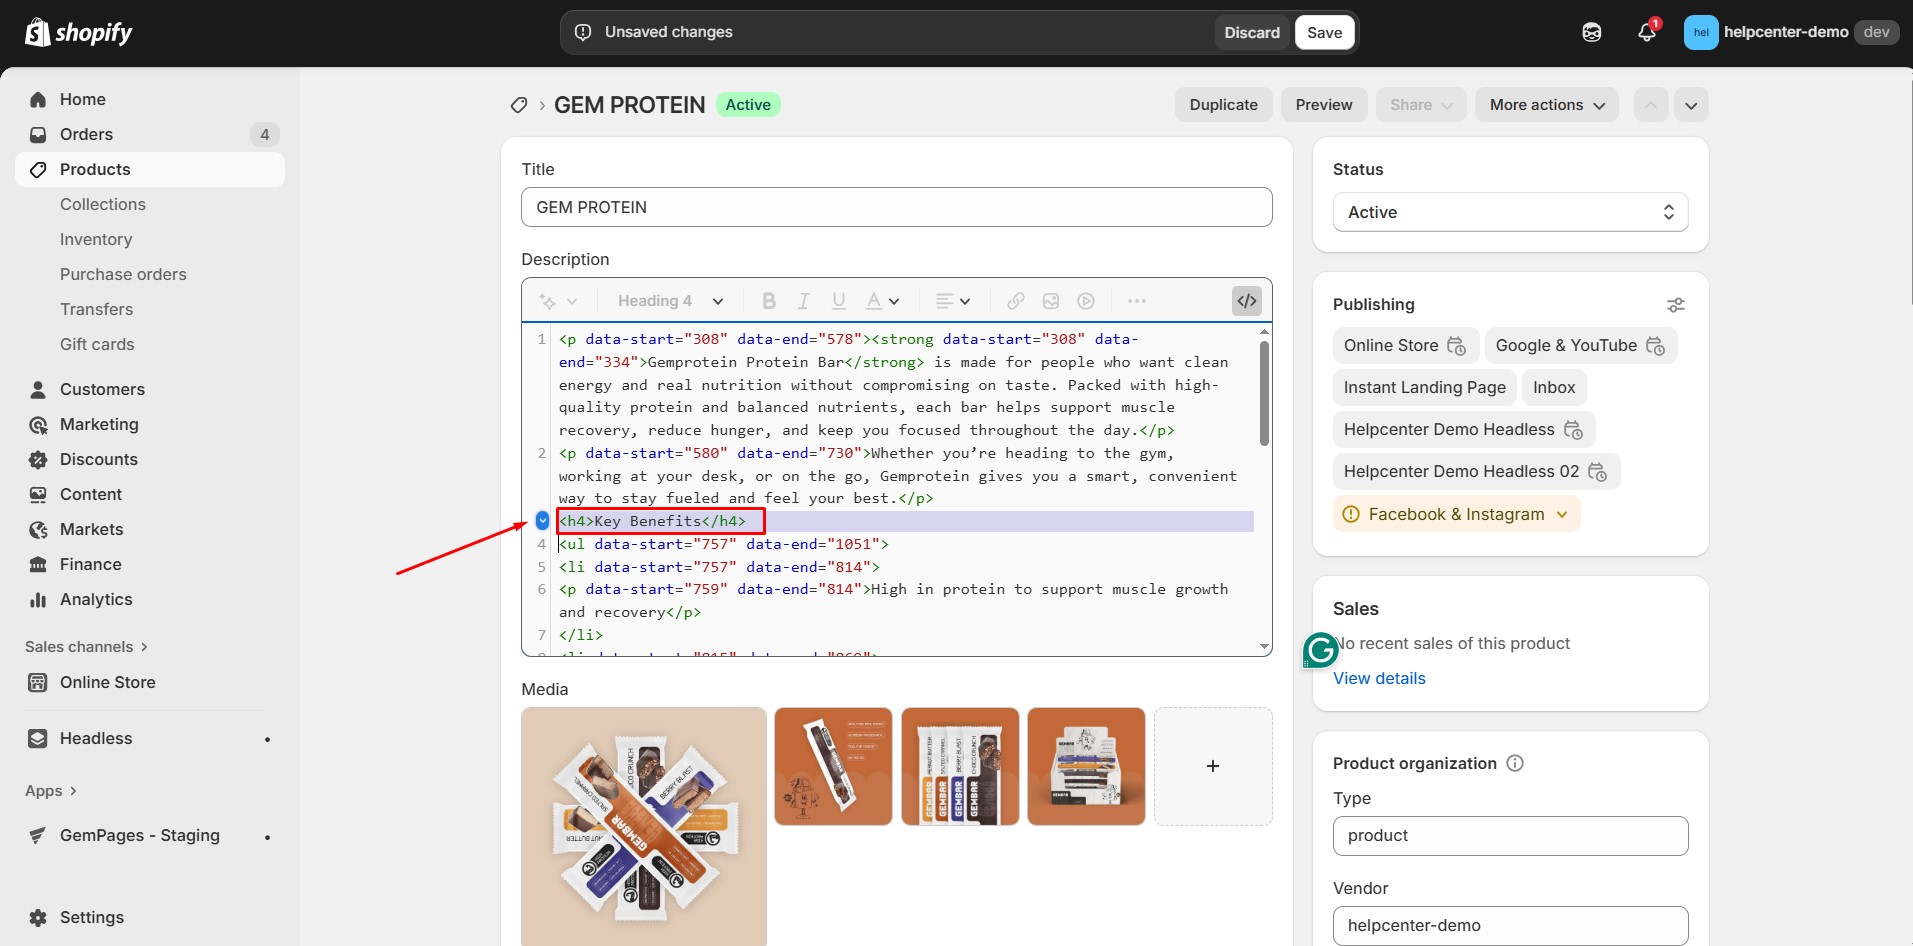Click the Save button
1913x946 pixels.
pyautogui.click(x=1324, y=31)
